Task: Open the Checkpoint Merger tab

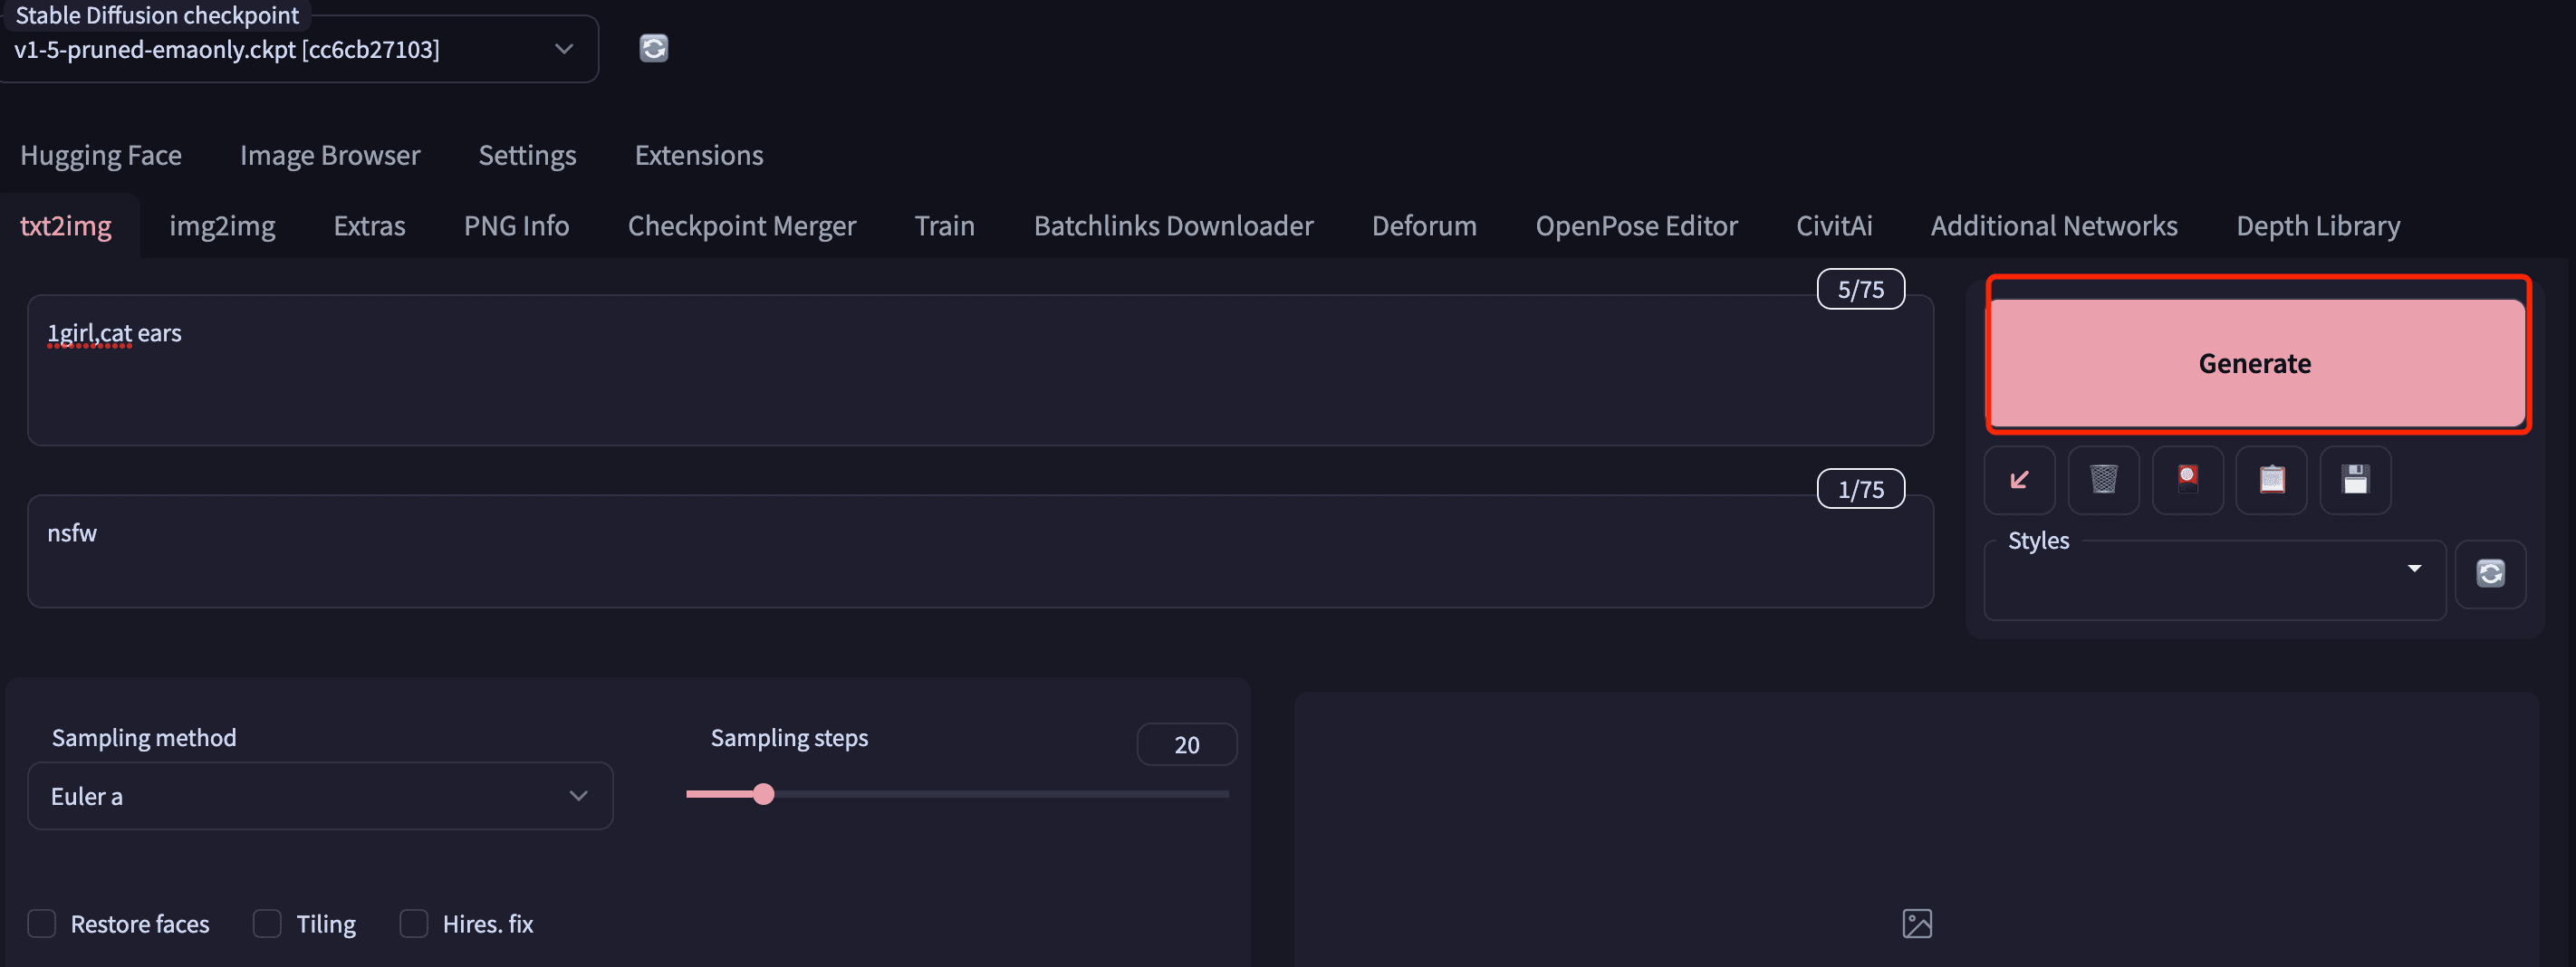Action: (x=742, y=226)
